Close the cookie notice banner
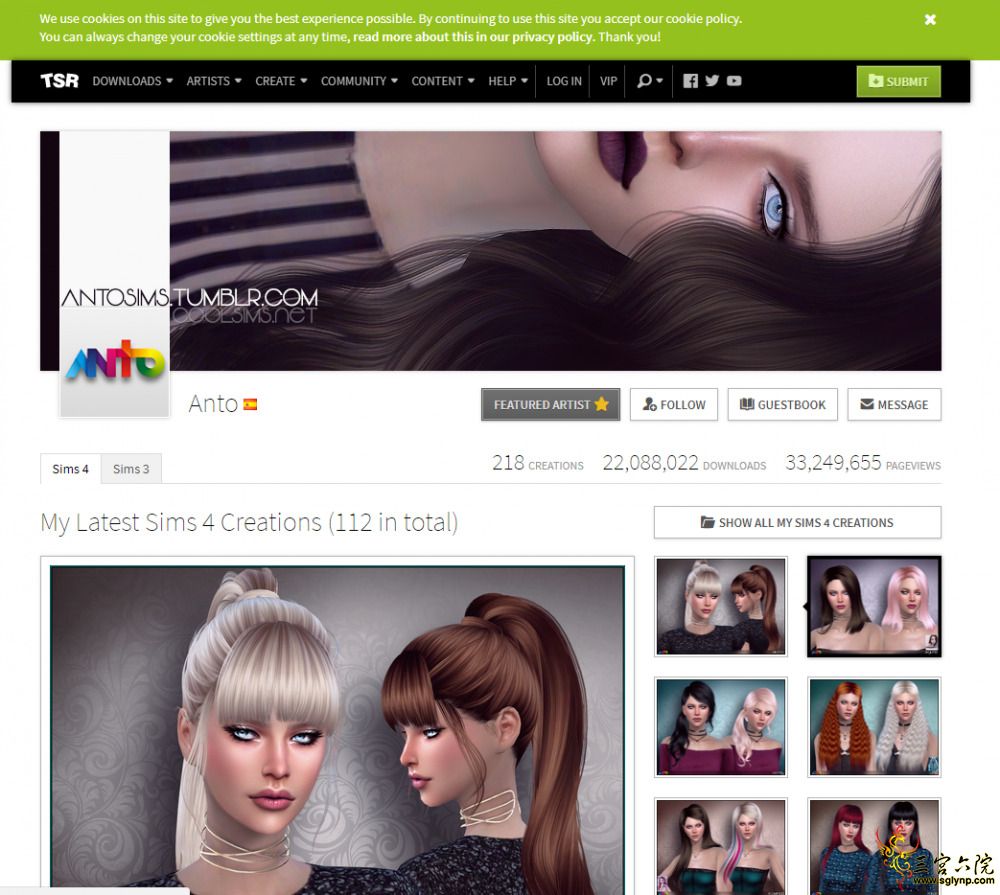Viewport: 1000px width, 895px height. coord(930,20)
